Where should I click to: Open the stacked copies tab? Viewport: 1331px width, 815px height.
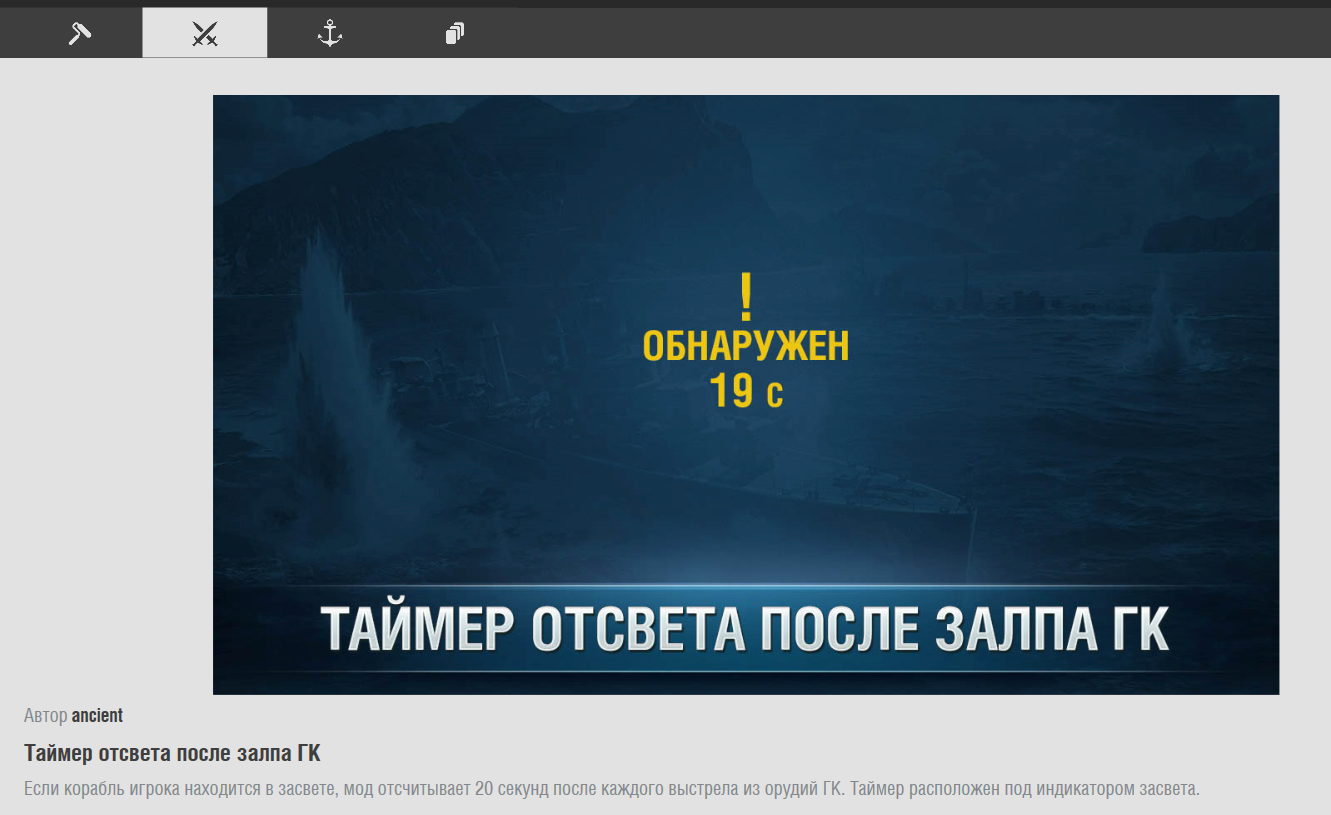click(x=455, y=34)
